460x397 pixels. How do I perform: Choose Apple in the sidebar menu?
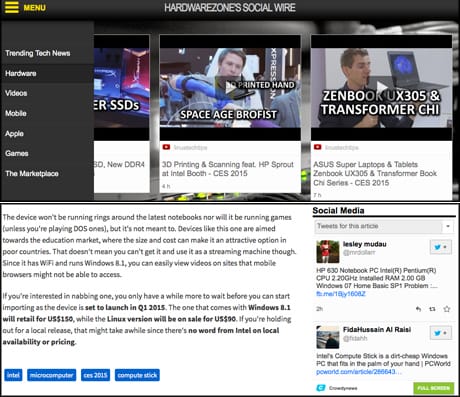[14, 134]
